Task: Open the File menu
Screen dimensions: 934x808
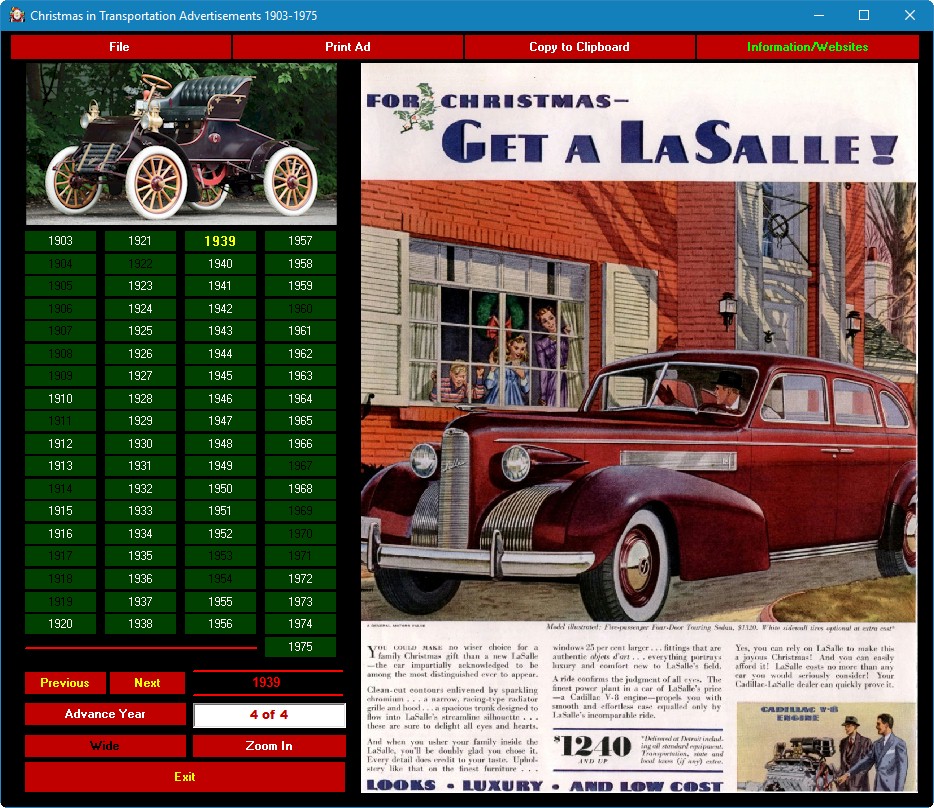Action: tap(120, 47)
